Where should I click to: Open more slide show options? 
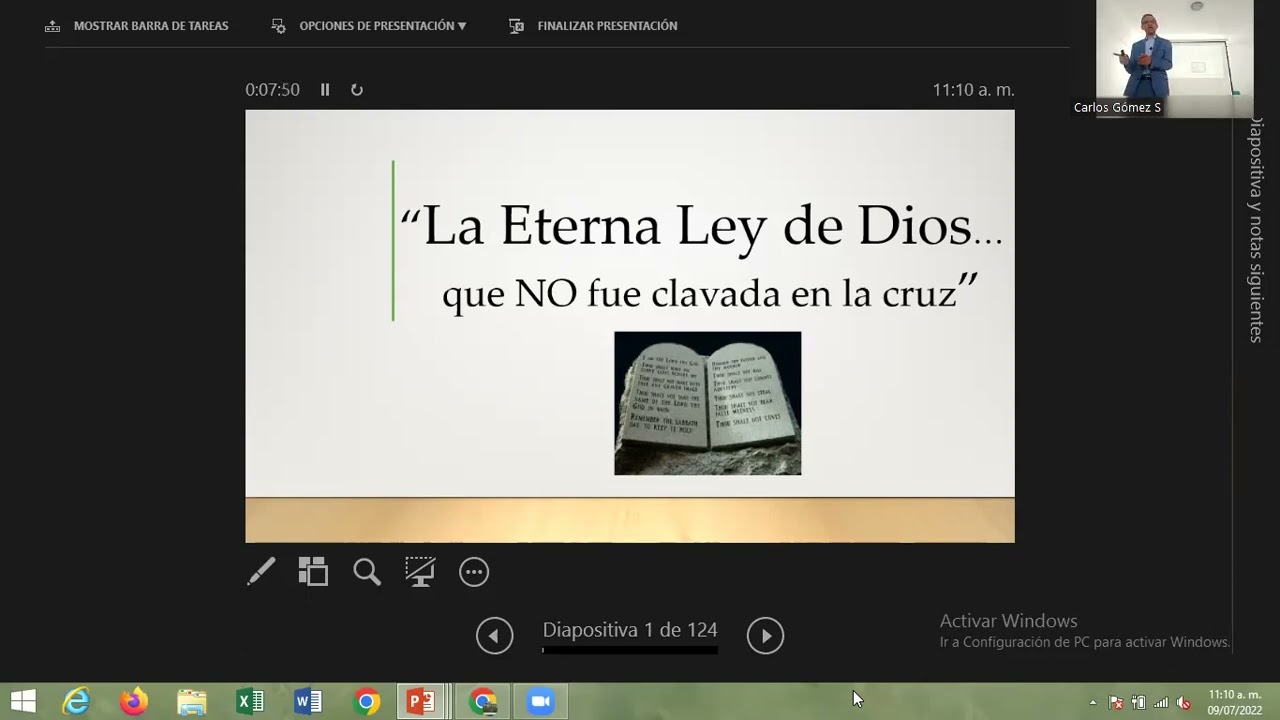(474, 572)
